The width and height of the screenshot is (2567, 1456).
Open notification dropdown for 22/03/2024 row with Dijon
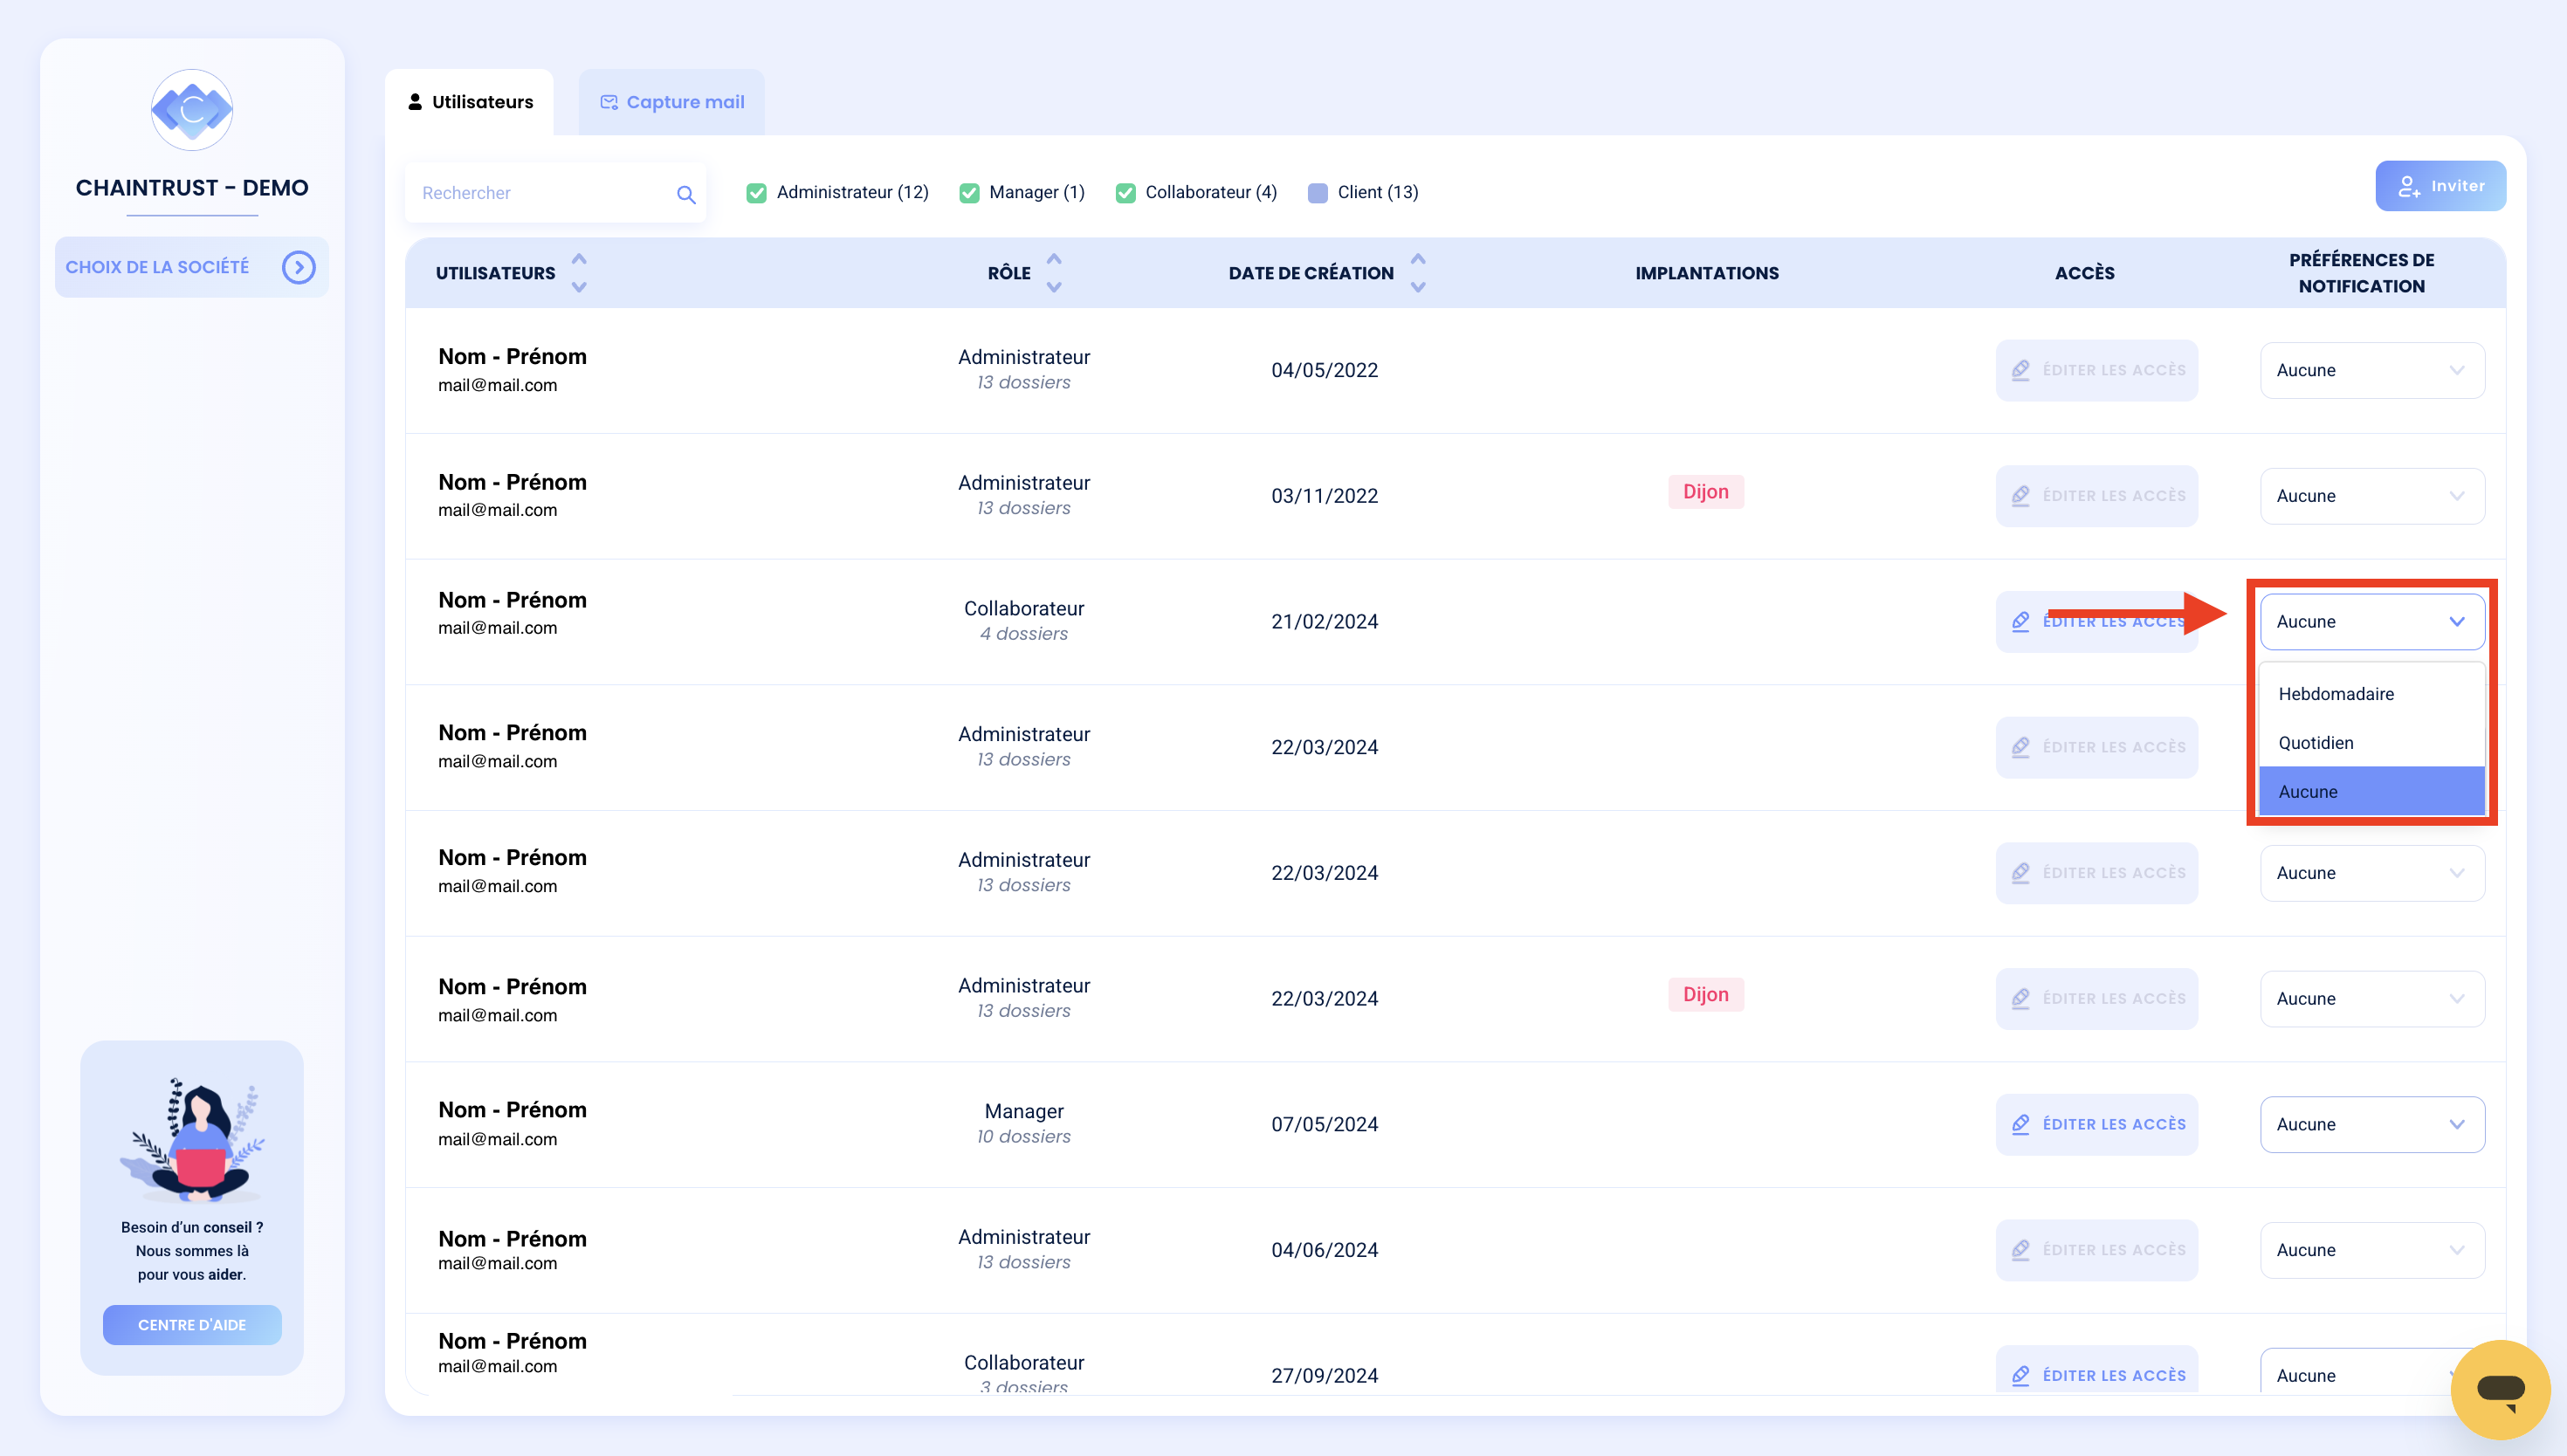(x=2372, y=999)
